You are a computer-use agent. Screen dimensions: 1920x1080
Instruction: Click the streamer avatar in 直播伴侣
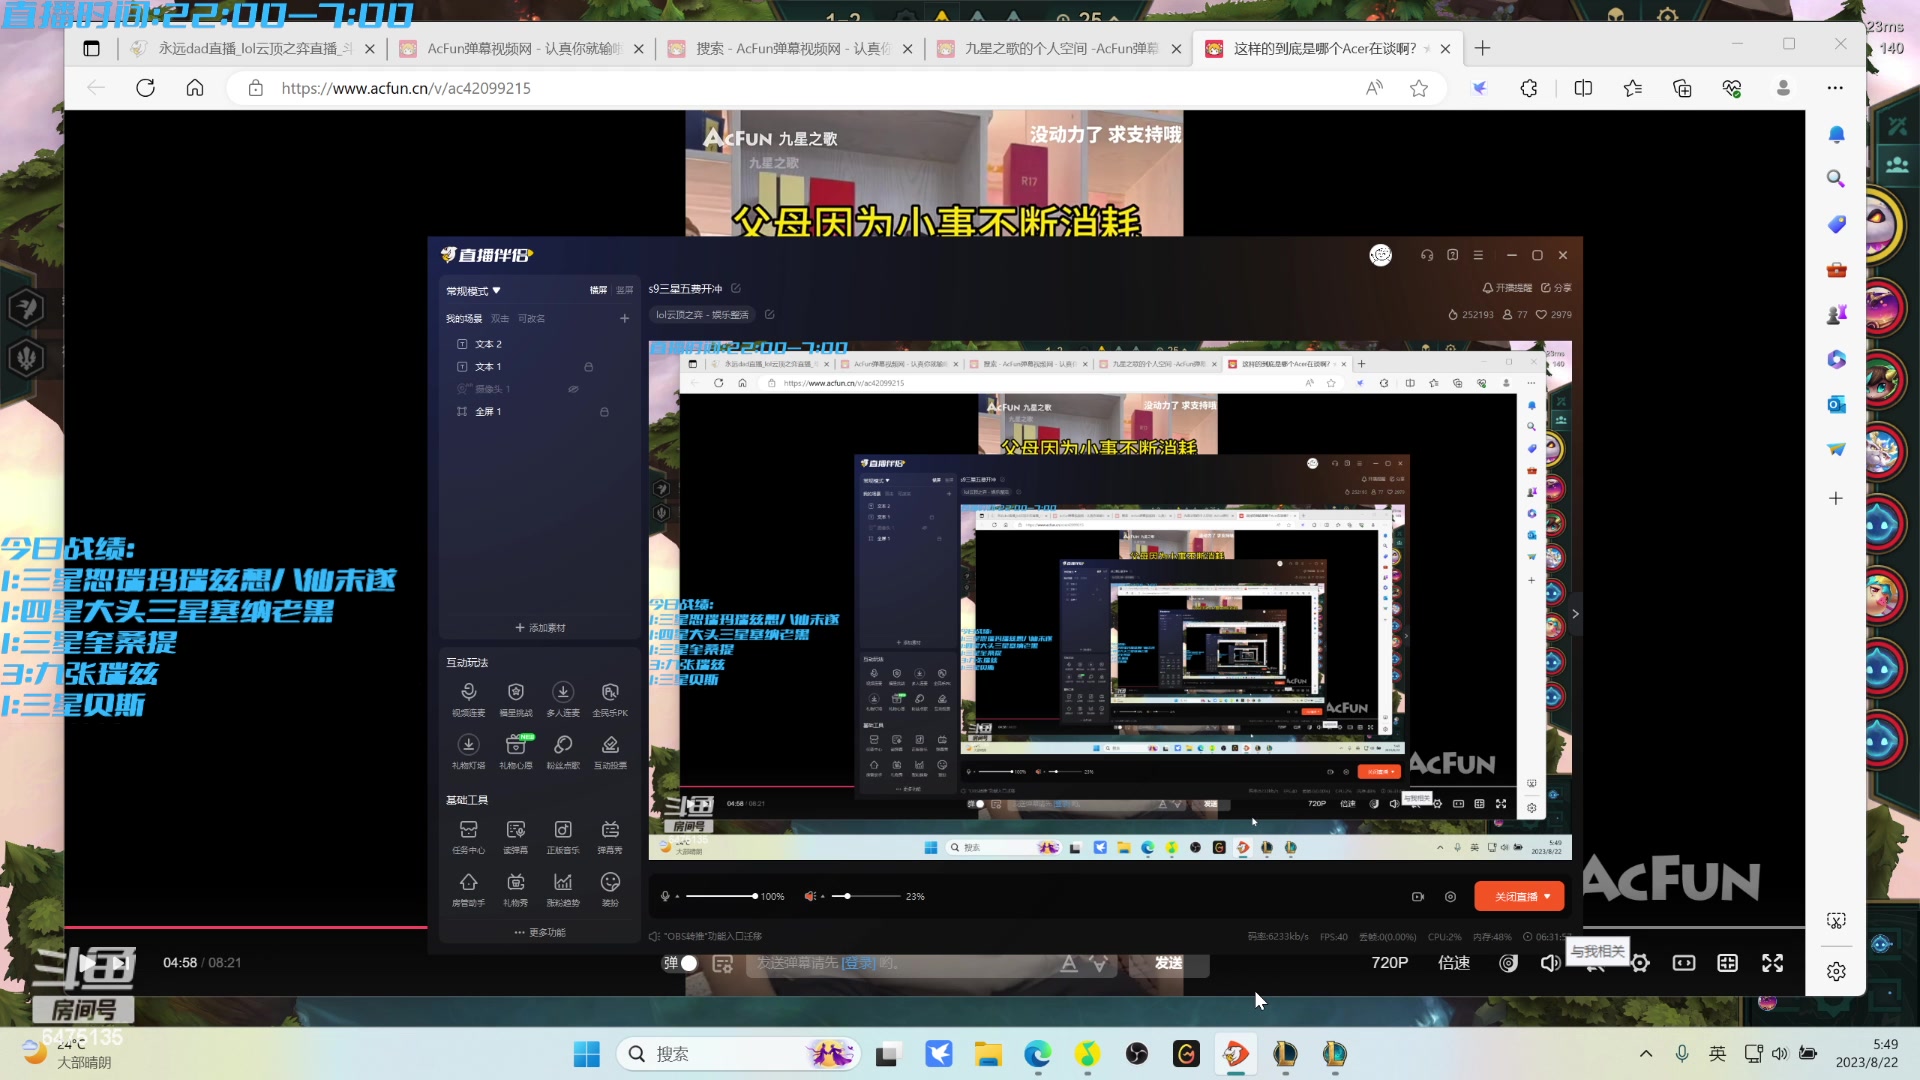[x=1381, y=255]
